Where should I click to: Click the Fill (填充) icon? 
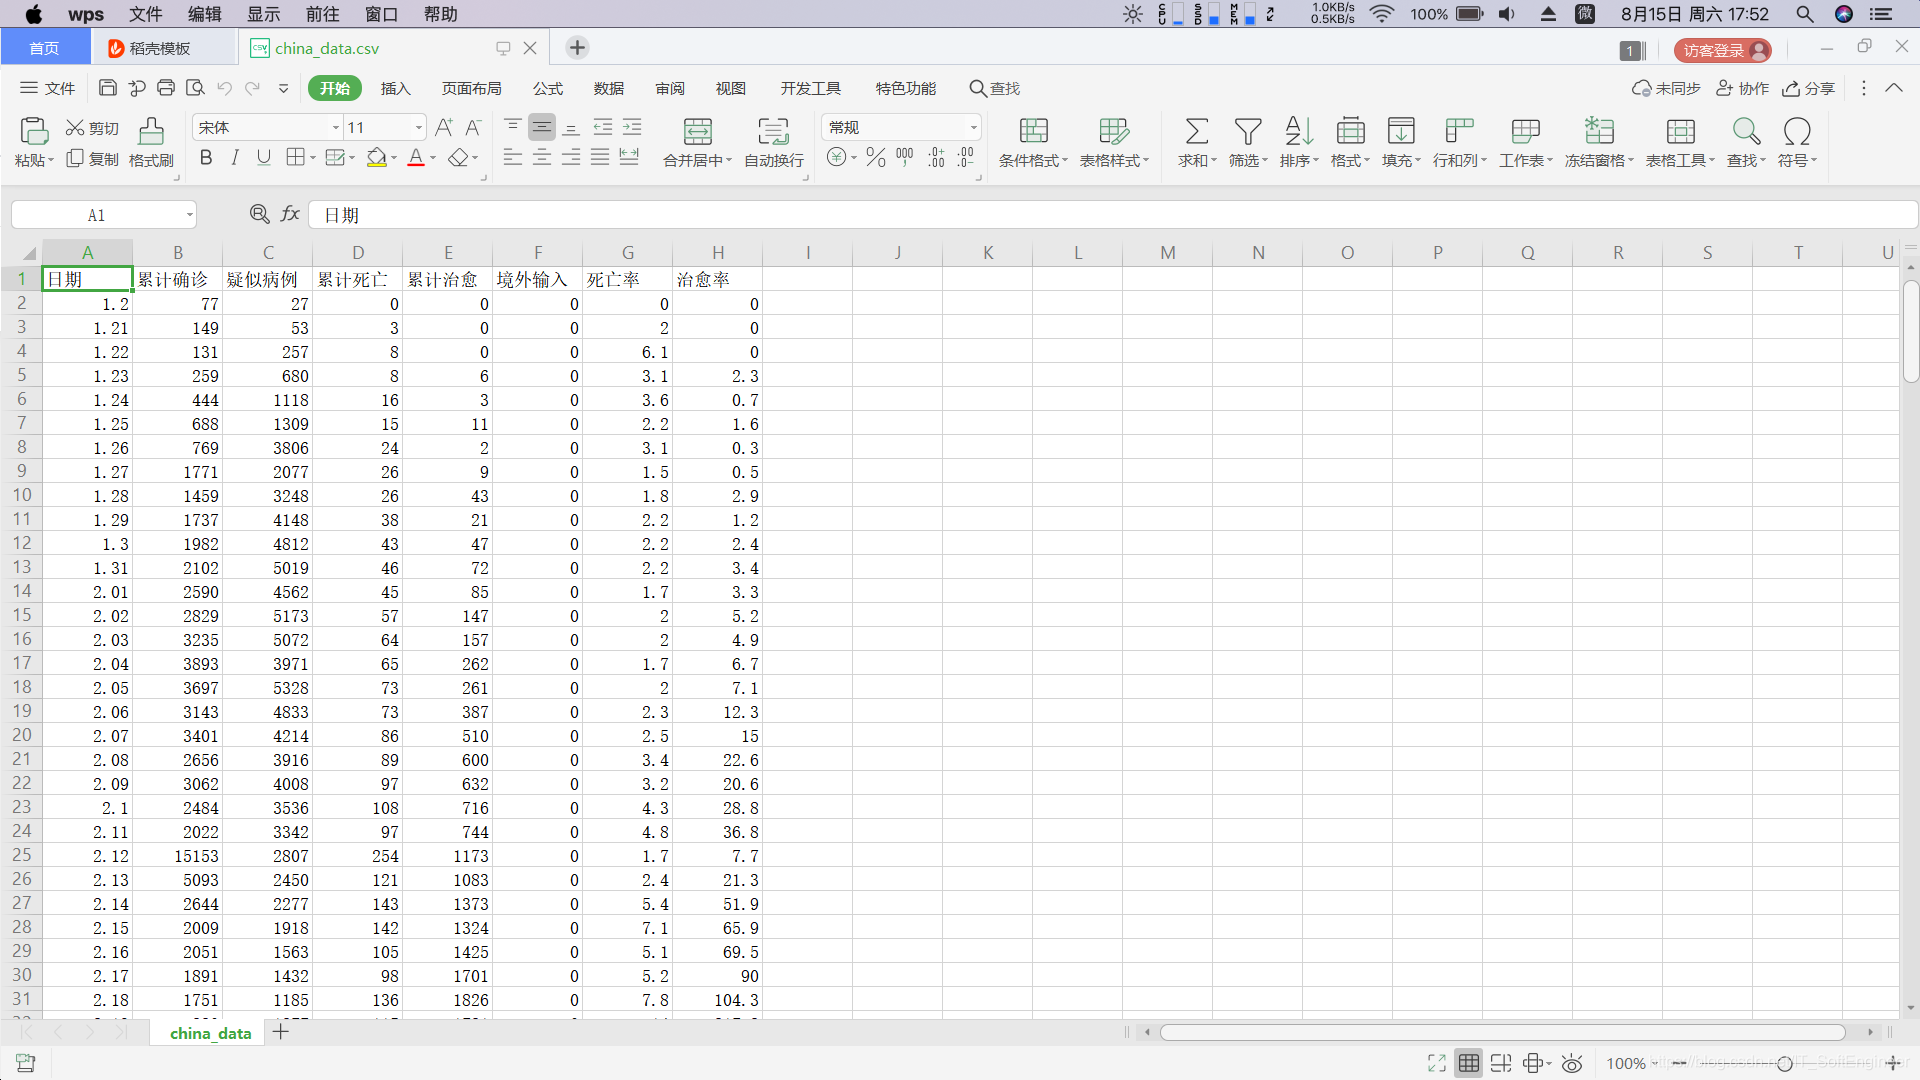[1401, 131]
